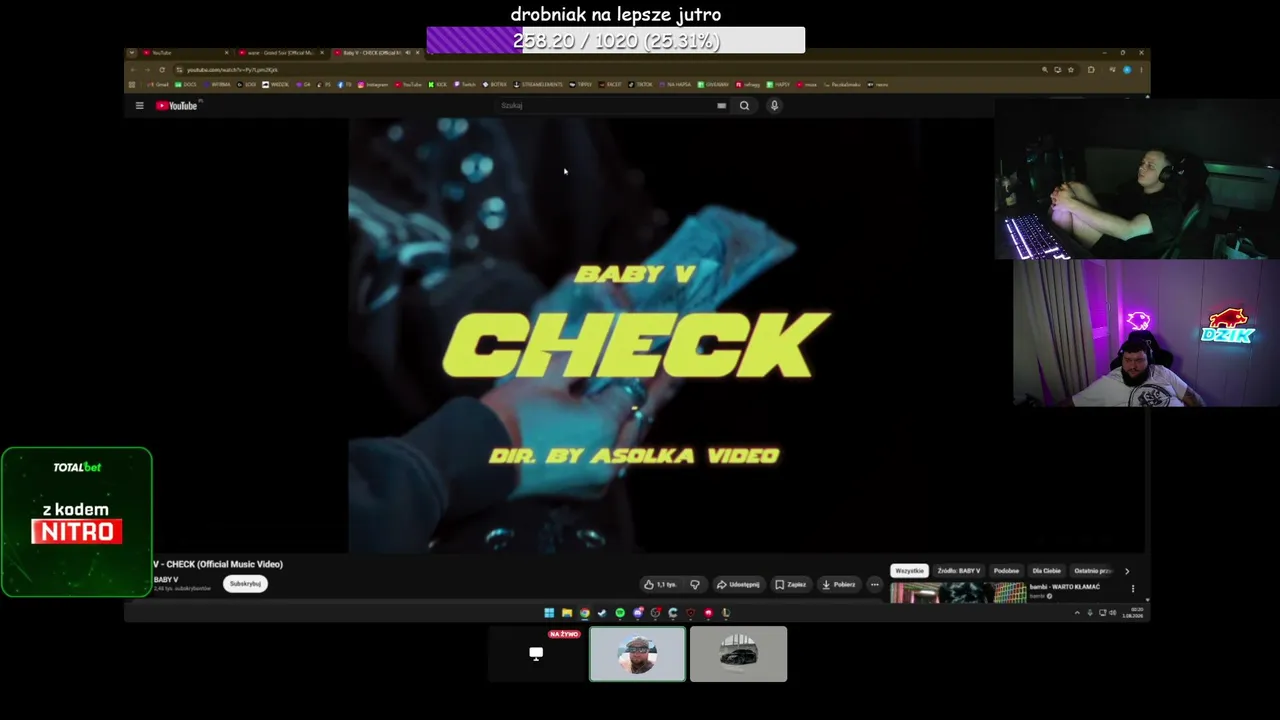Screen dimensions: 1280x720
Task: Show more filter chips with the right chevron
Action: coord(1127,571)
